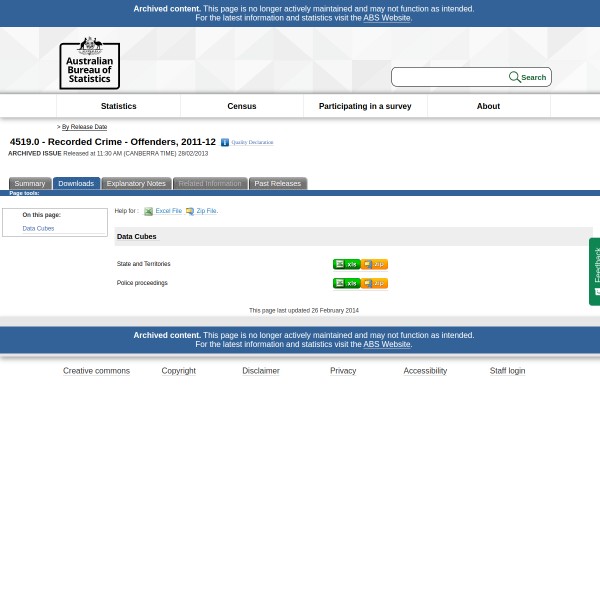Image resolution: width=600 pixels, height=600 pixels.
Task: Switch to the Summary tab
Action: click(x=29, y=184)
